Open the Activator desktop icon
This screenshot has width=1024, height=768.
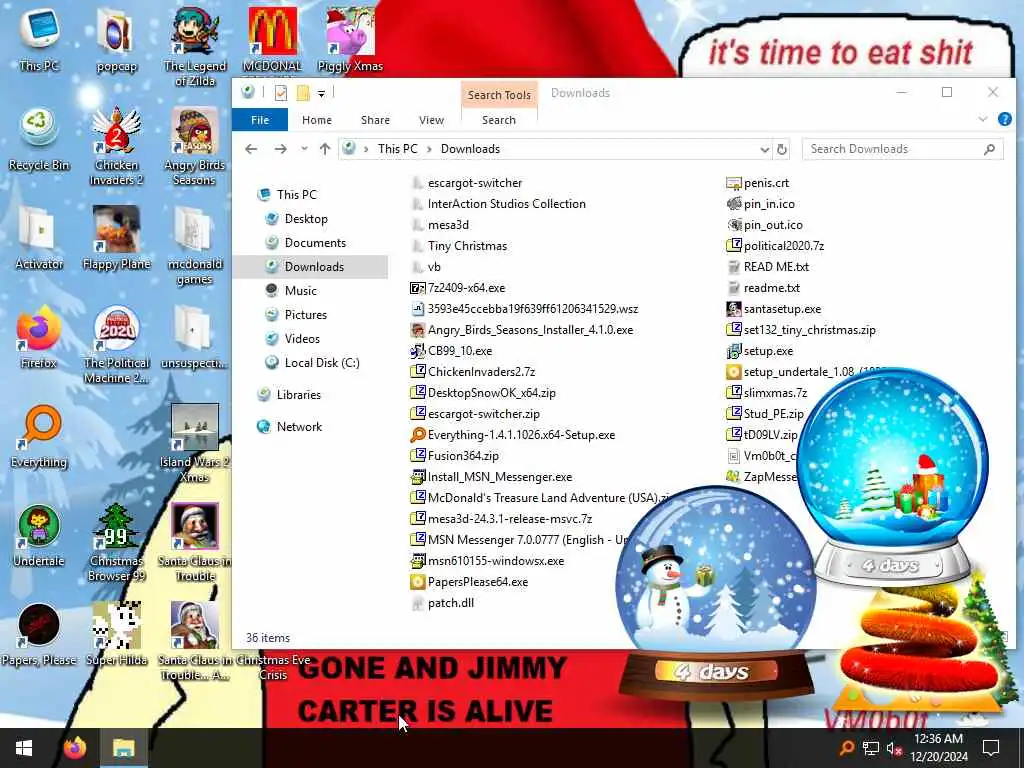pyautogui.click(x=39, y=238)
